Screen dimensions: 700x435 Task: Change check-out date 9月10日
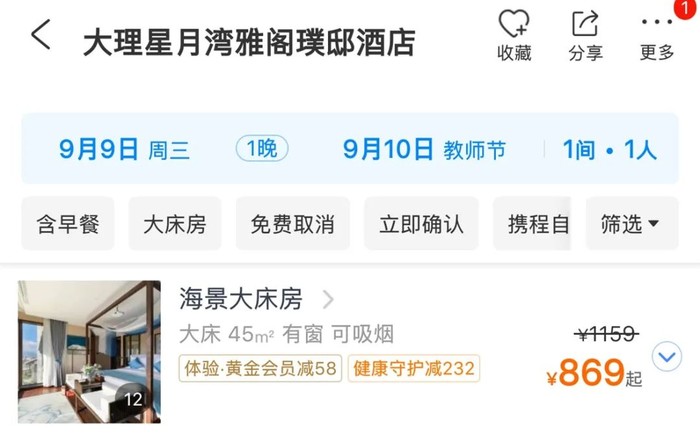(424, 149)
